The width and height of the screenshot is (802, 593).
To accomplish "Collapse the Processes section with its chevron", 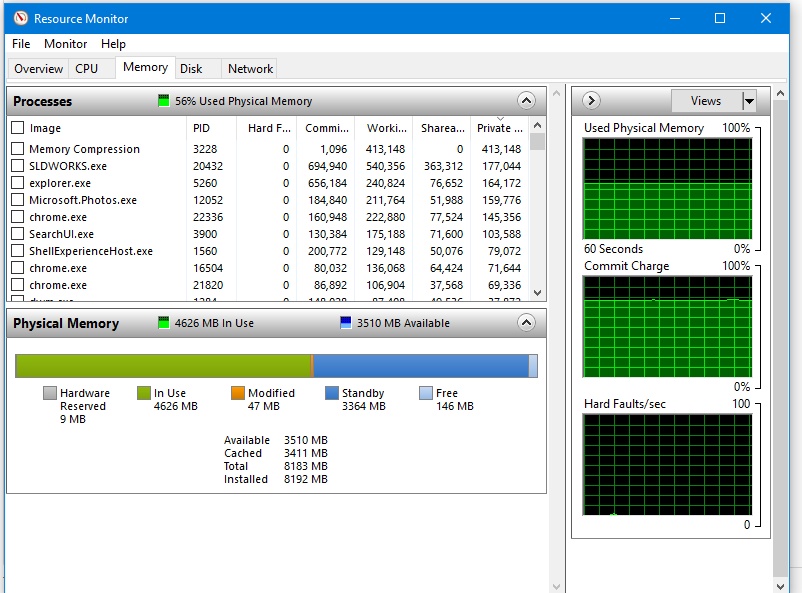I will 526,101.
